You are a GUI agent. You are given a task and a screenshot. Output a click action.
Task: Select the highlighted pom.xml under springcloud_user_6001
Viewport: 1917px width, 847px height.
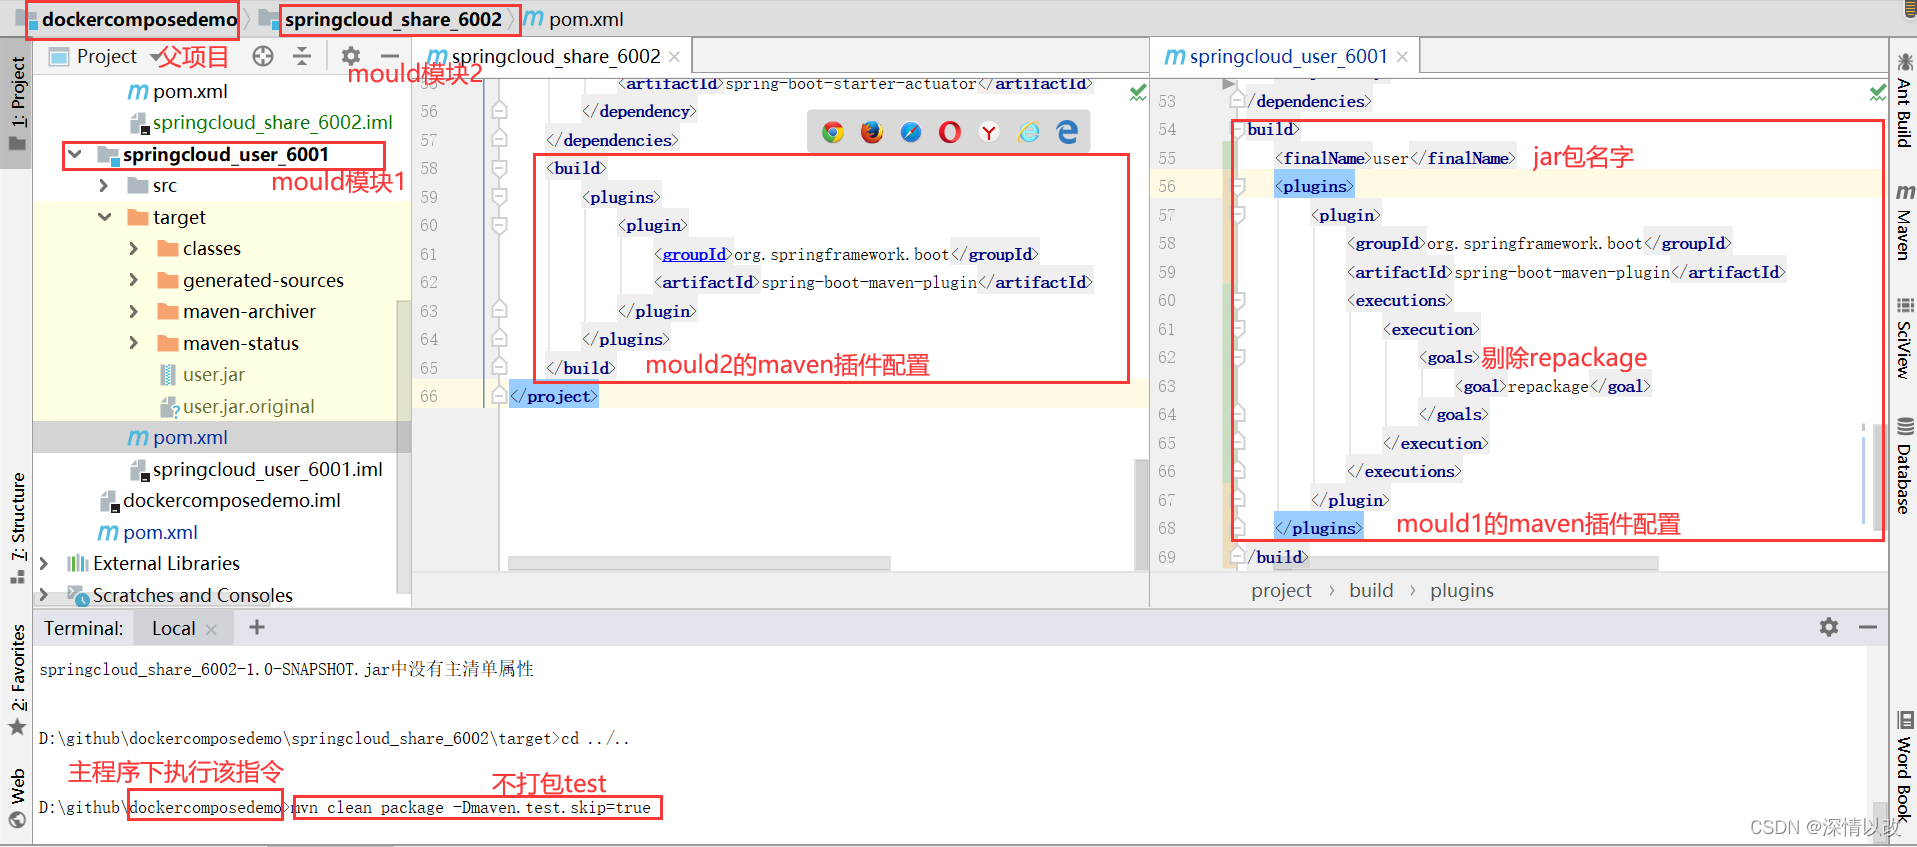click(x=190, y=437)
